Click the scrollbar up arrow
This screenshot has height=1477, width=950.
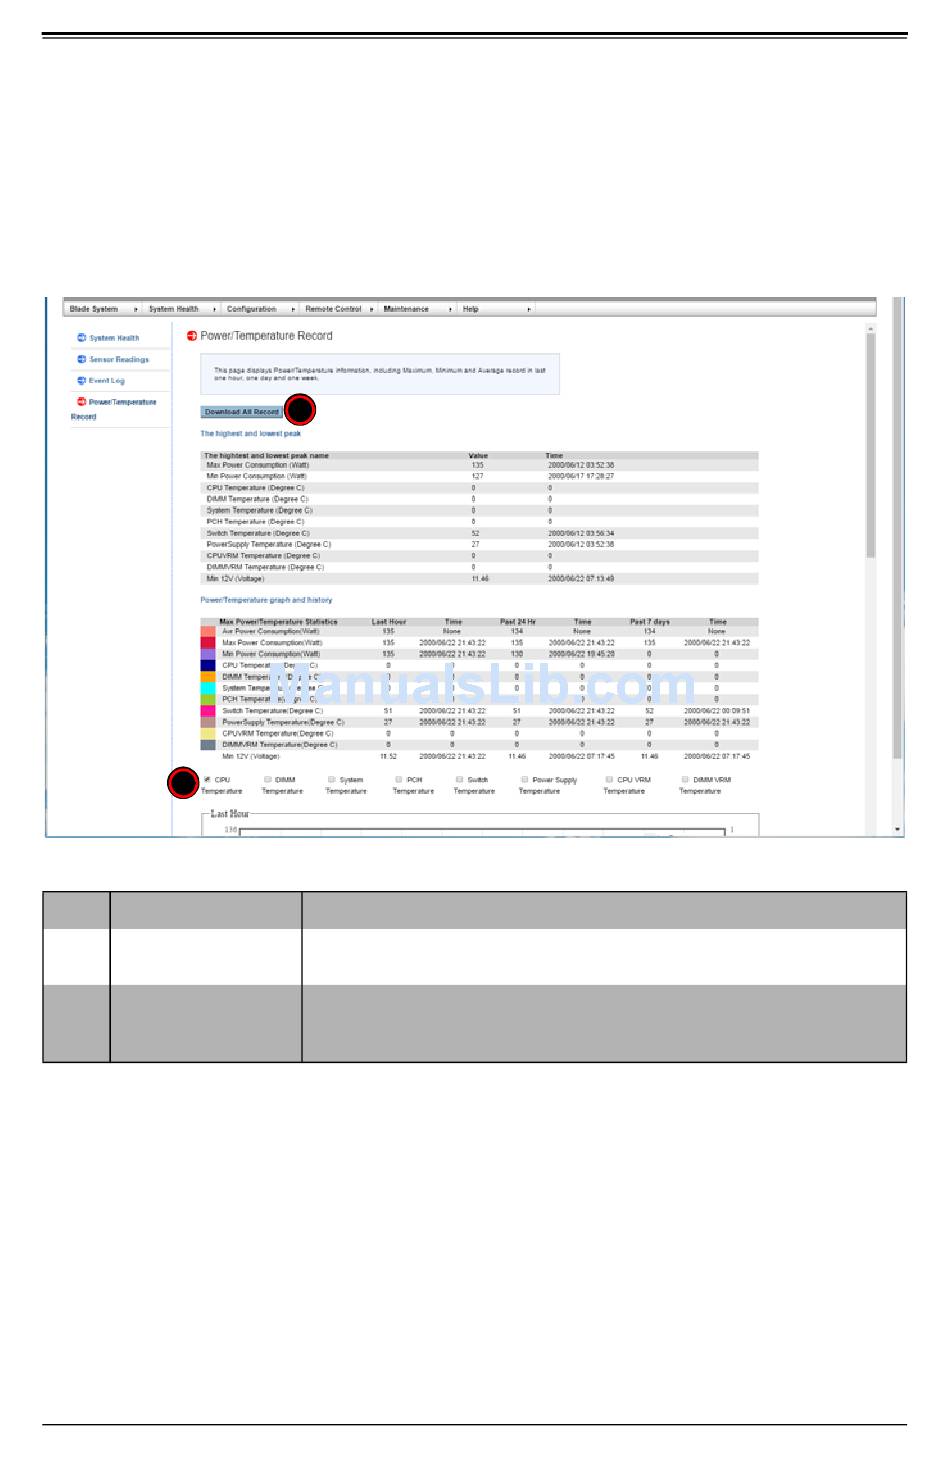click(x=870, y=328)
